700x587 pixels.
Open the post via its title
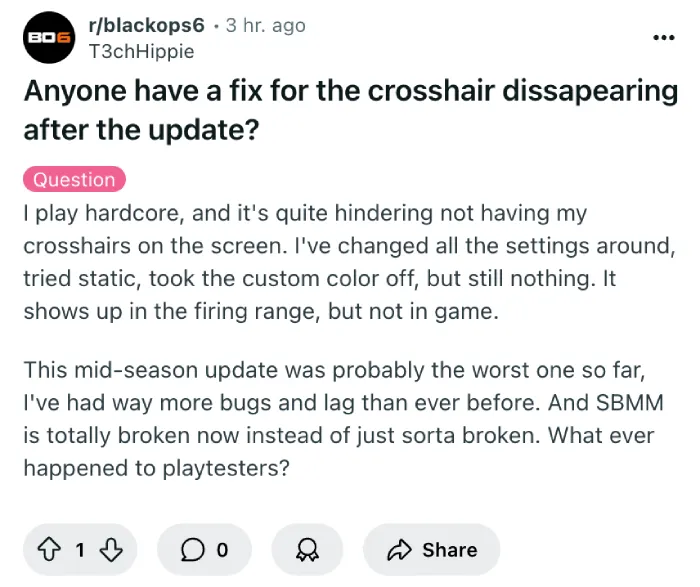tap(351, 110)
